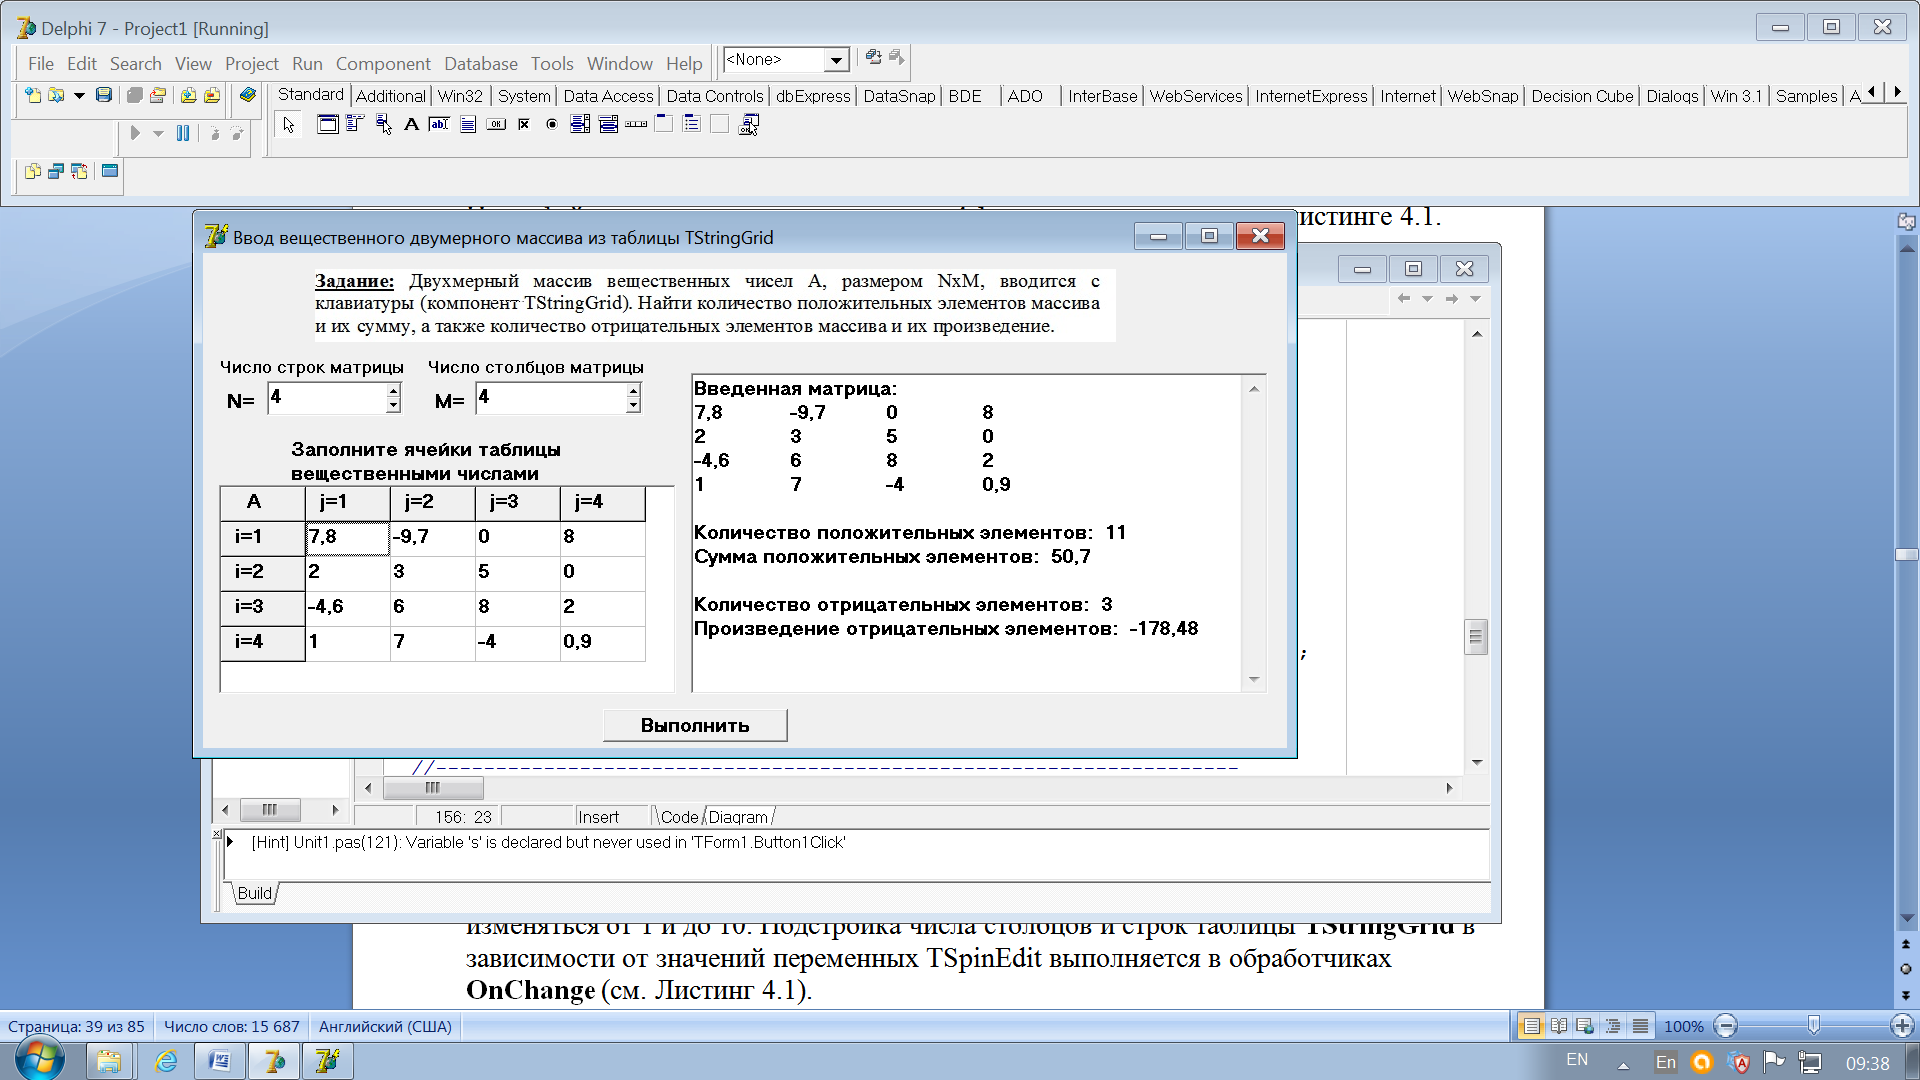Select the Frames component icon in palette

[x=326, y=124]
